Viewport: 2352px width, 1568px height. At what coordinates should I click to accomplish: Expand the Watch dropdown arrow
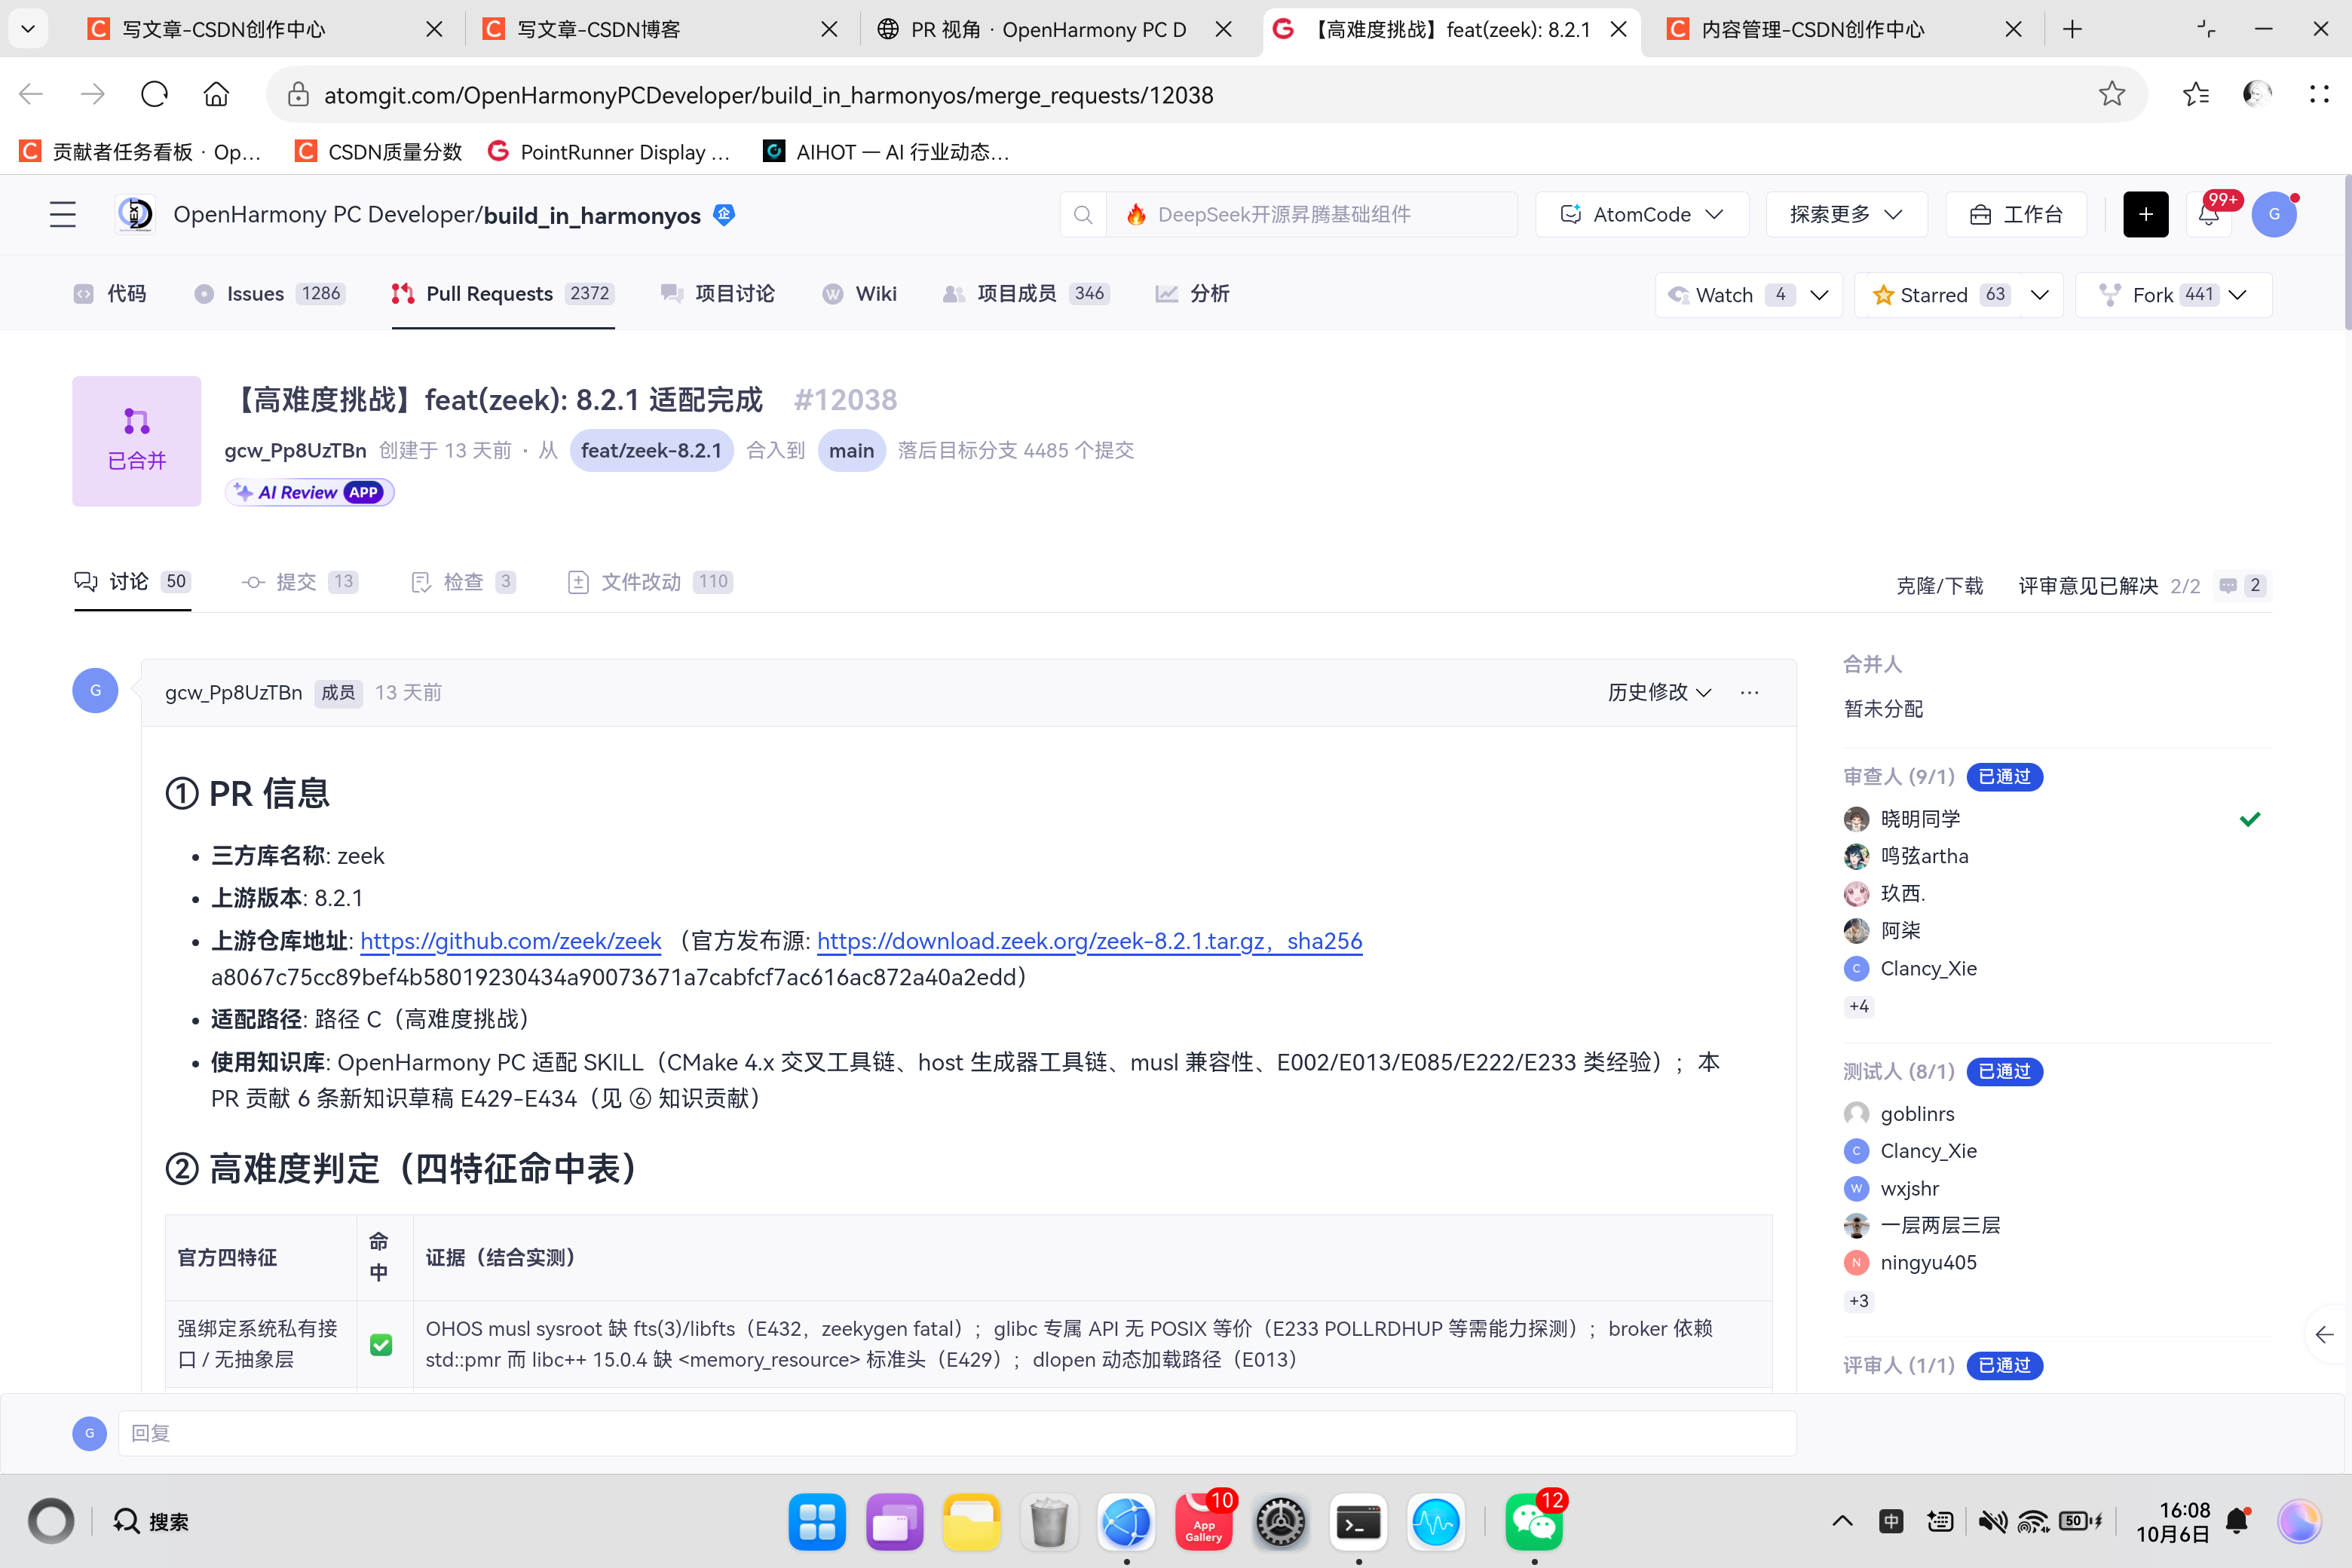point(1820,295)
